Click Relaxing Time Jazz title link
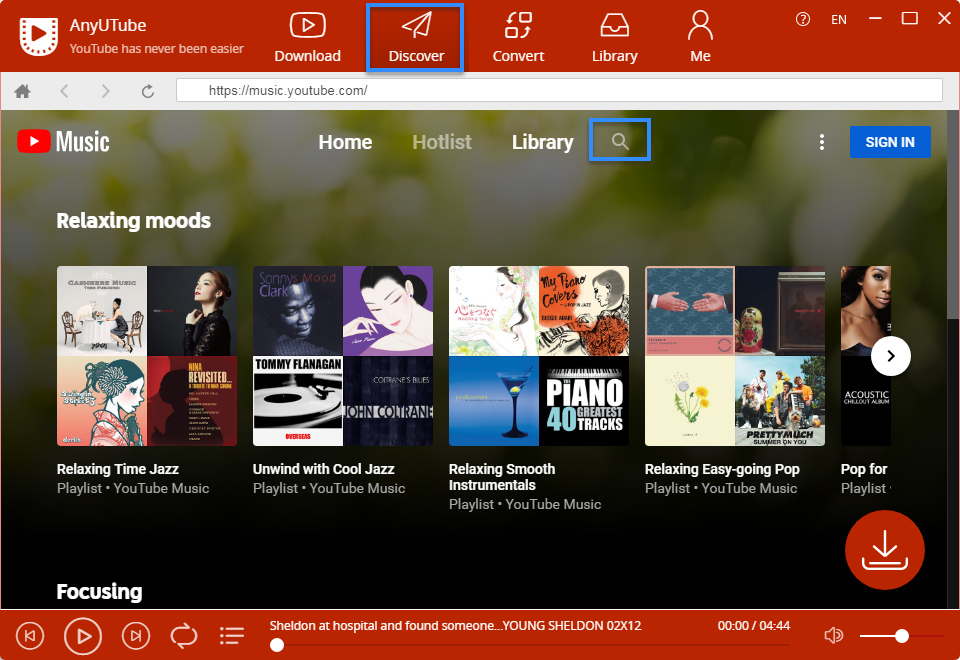Image resolution: width=960 pixels, height=660 pixels. [118, 469]
